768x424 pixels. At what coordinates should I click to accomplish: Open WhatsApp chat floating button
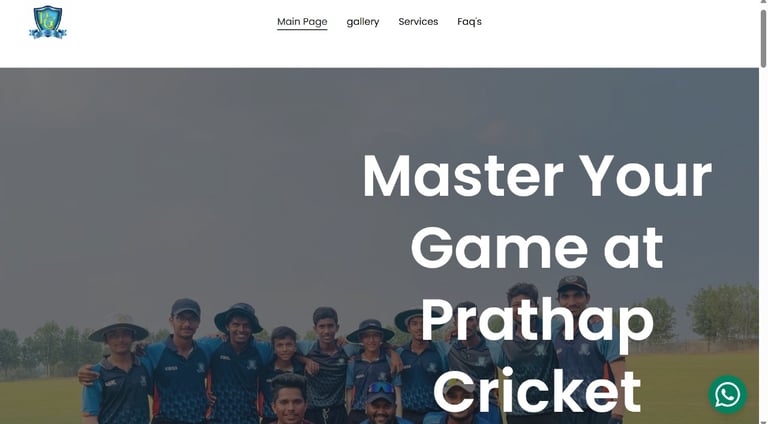[727, 394]
